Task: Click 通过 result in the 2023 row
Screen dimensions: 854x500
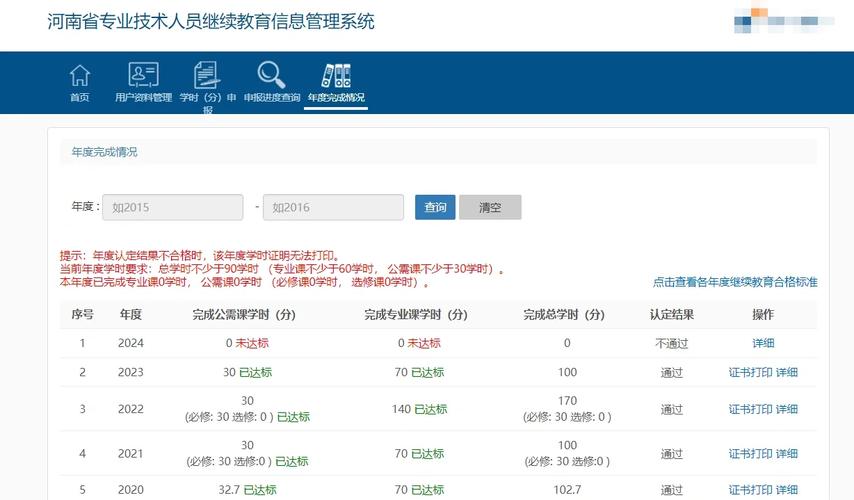Action: coord(672,373)
